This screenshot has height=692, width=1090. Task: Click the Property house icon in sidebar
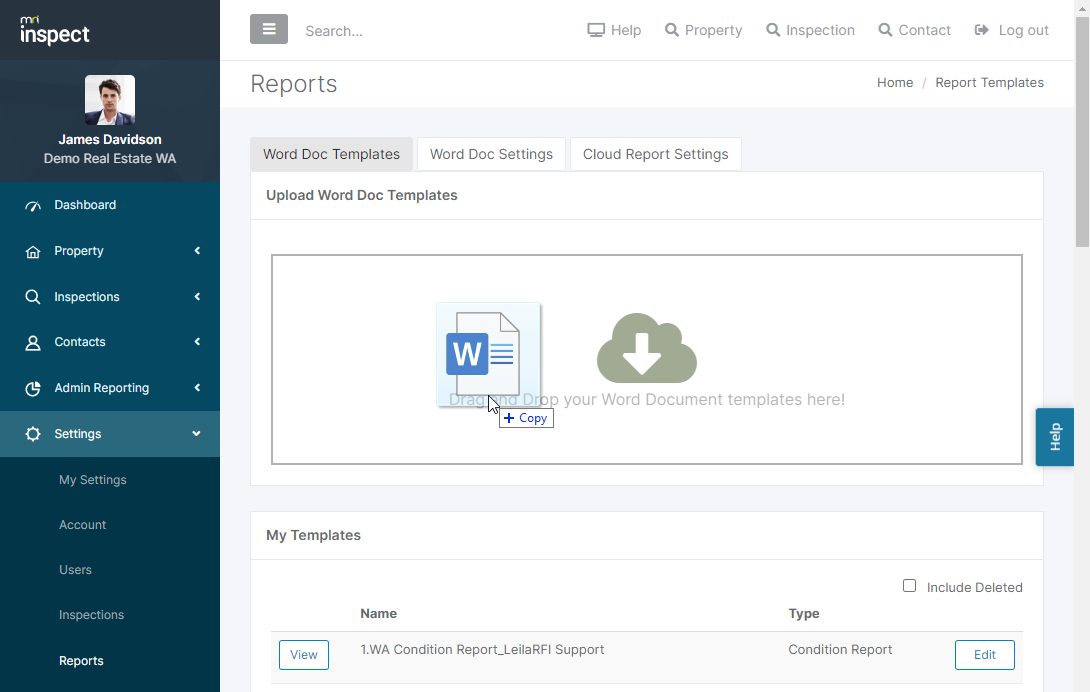pos(33,251)
